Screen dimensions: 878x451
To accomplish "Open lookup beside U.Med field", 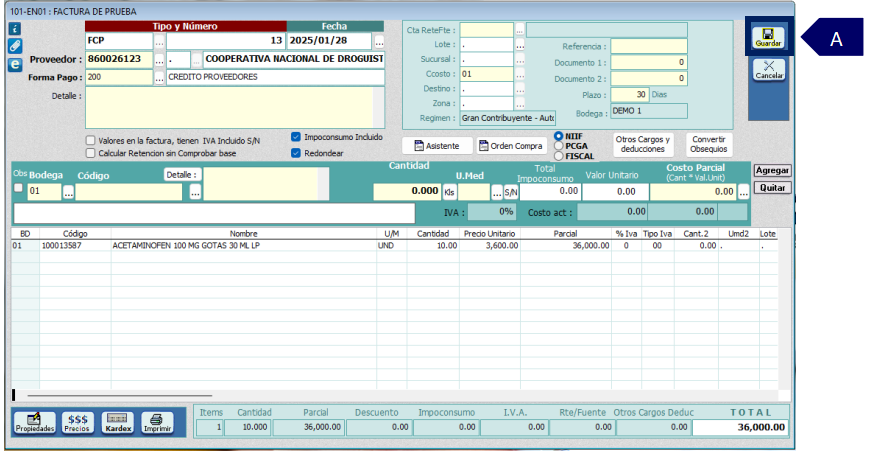I will pos(497,192).
